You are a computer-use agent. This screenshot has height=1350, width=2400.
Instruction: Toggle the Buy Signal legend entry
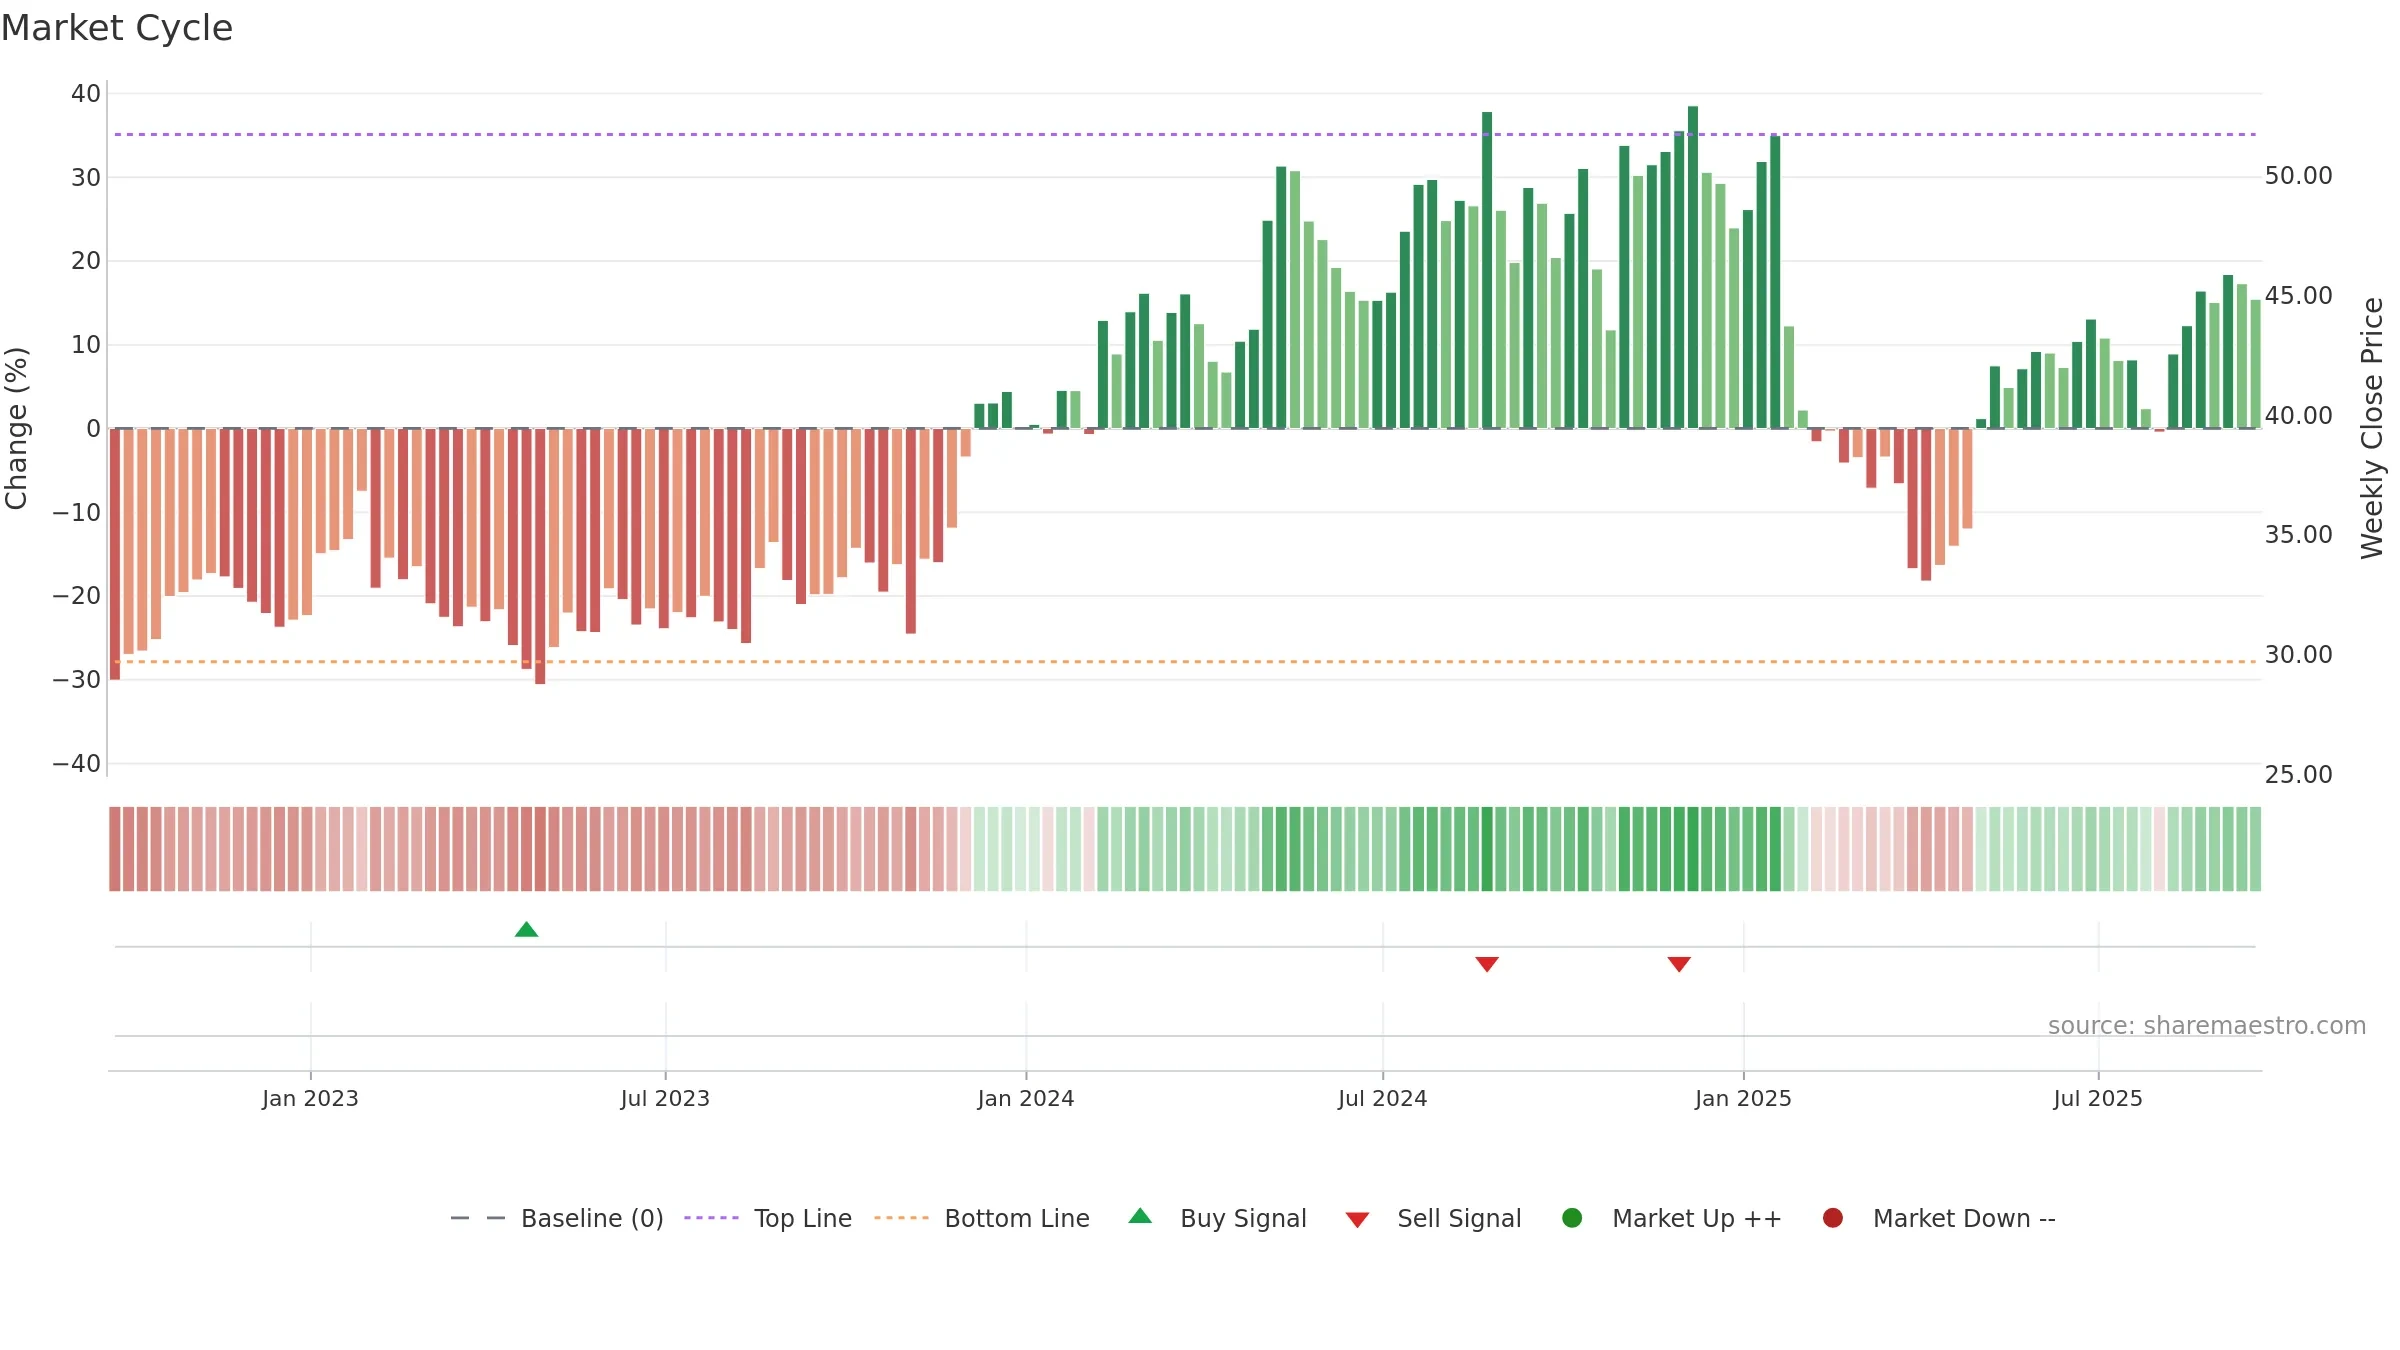tap(1217, 1218)
